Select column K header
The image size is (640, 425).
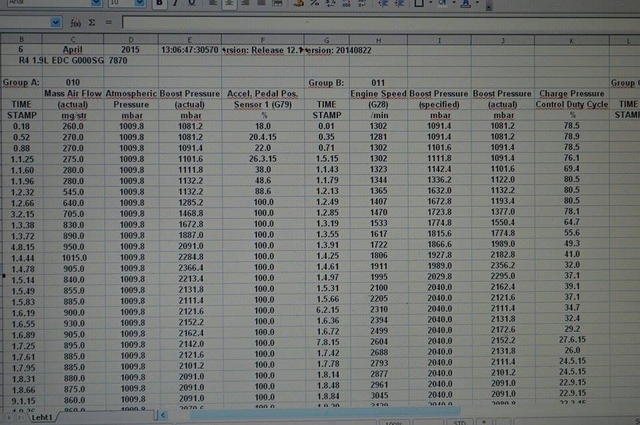pos(572,40)
